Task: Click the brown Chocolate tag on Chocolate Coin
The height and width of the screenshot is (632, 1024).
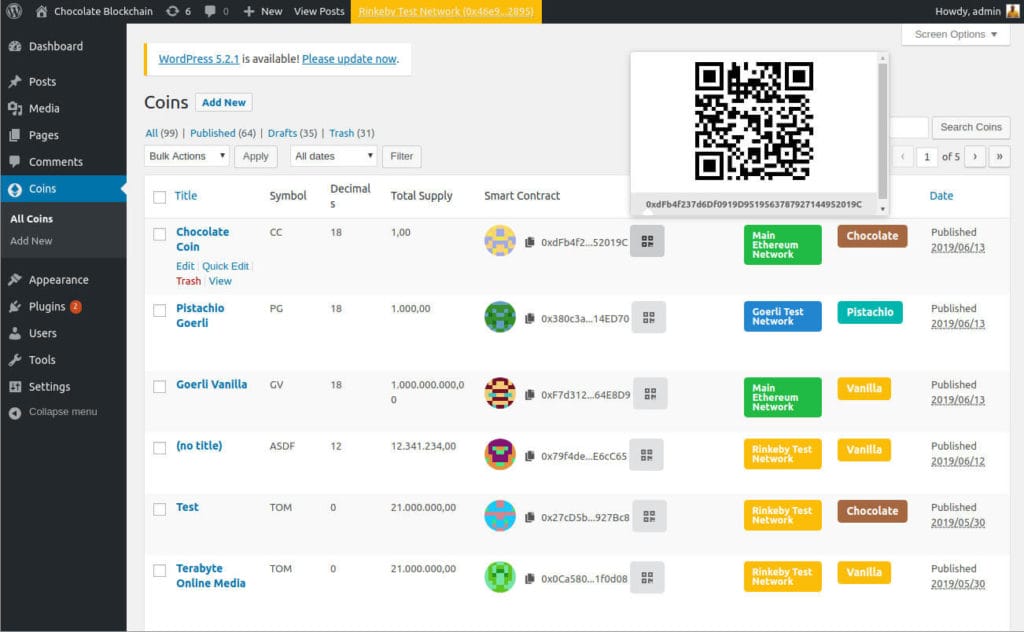Action: [872, 236]
